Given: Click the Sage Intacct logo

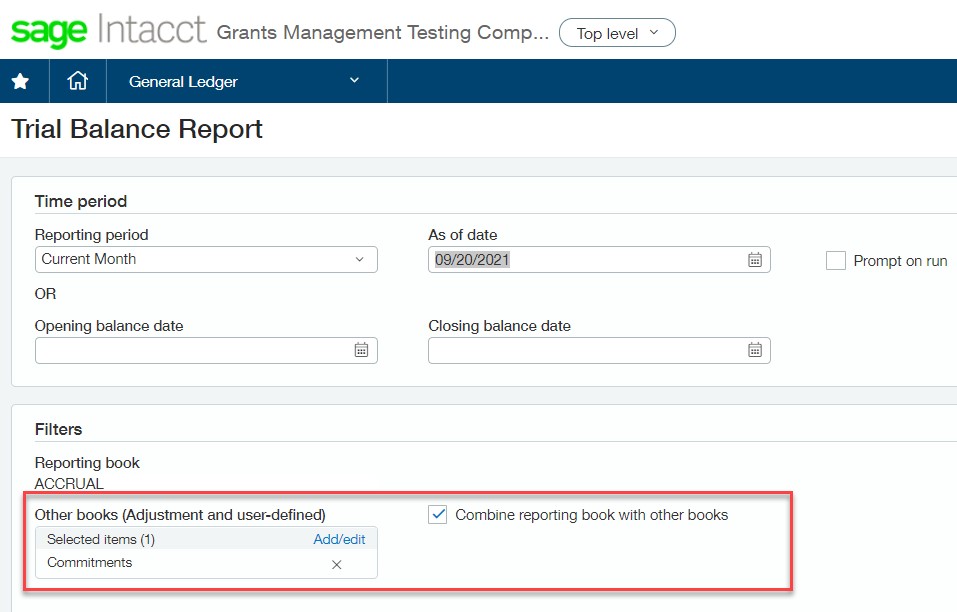Looking at the screenshot, I should point(108,31).
